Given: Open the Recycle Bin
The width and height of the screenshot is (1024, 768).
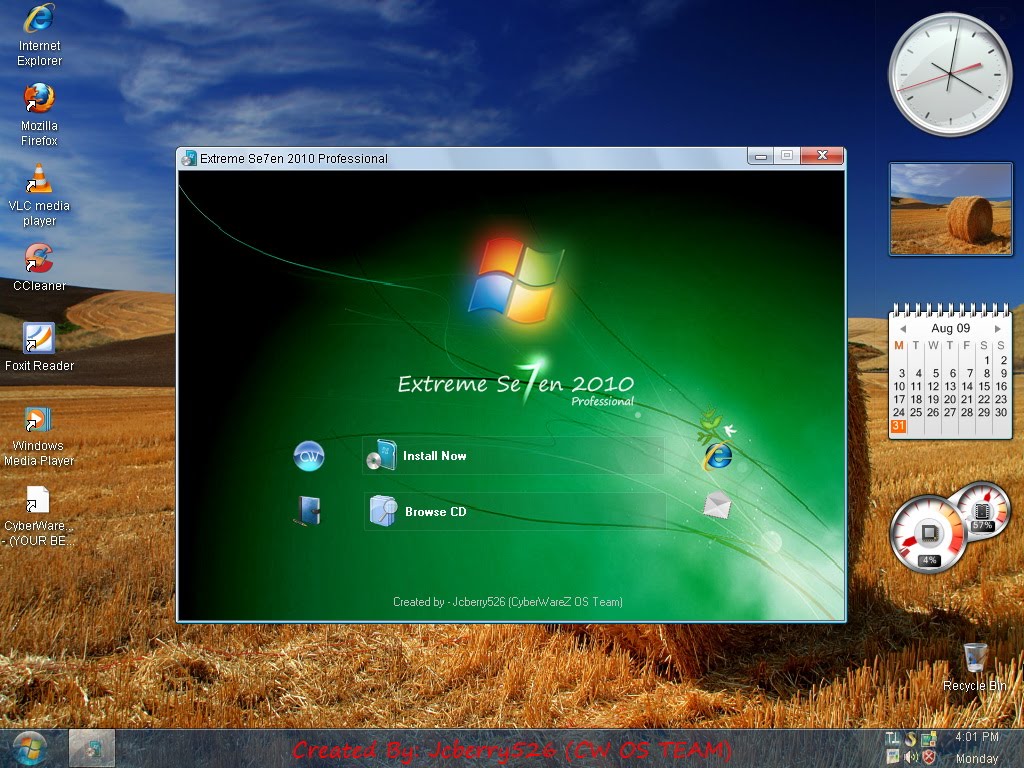Looking at the screenshot, I should [x=975, y=667].
